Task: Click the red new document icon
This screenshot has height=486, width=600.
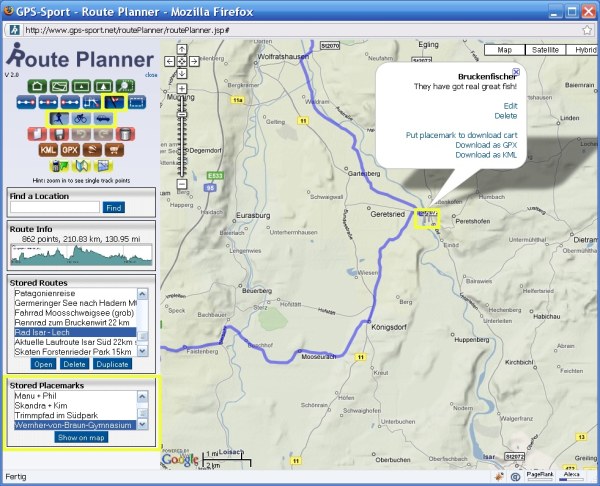Action: pyautogui.click(x=37, y=134)
